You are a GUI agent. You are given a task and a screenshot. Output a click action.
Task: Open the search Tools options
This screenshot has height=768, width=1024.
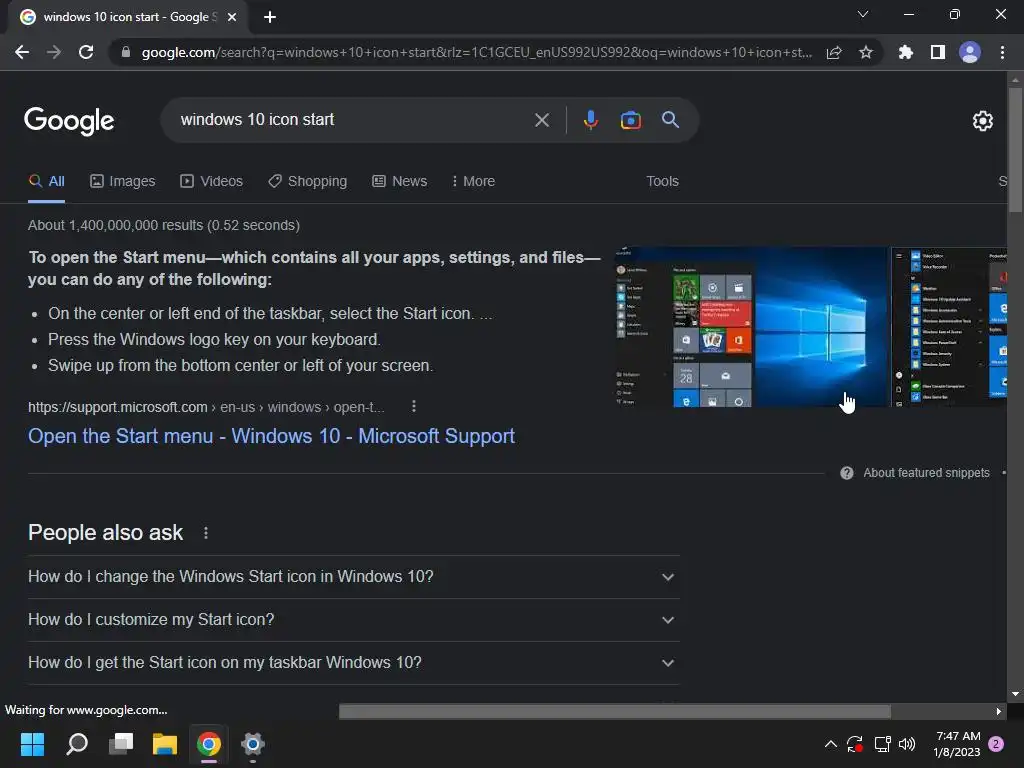click(662, 182)
